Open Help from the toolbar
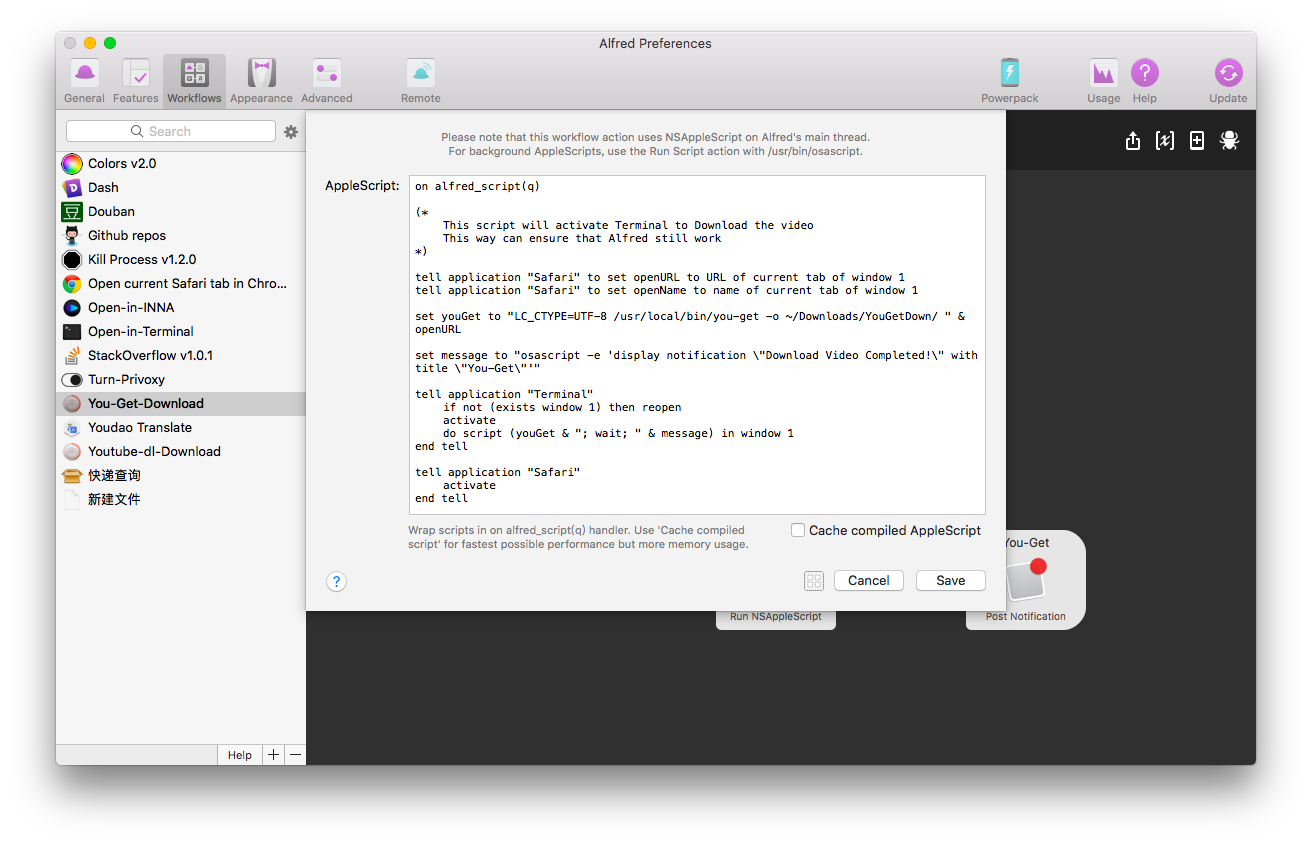 [1145, 81]
